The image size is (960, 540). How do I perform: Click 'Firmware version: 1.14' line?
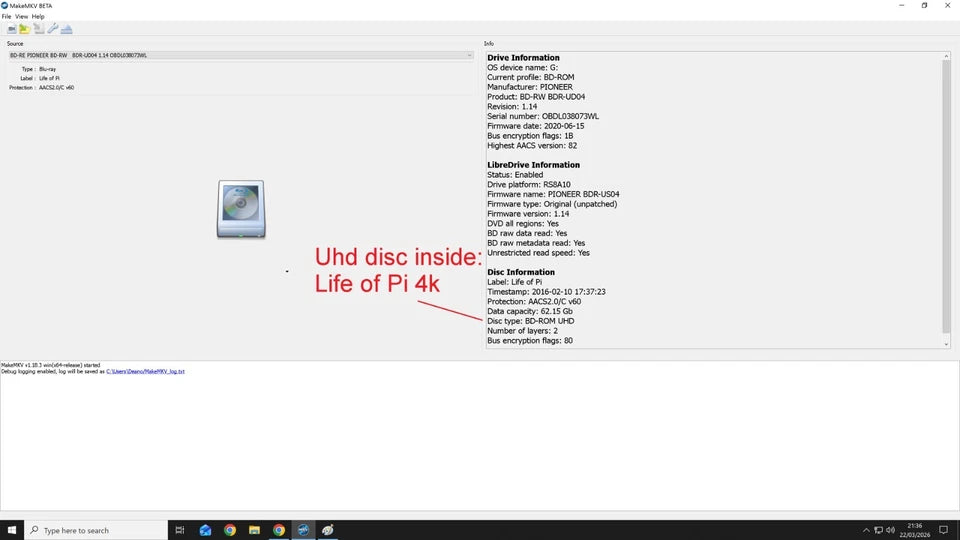(528, 214)
